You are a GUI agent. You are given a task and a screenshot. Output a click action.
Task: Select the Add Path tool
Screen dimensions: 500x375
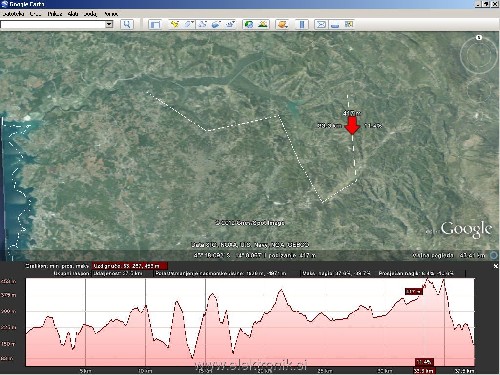tap(202, 24)
